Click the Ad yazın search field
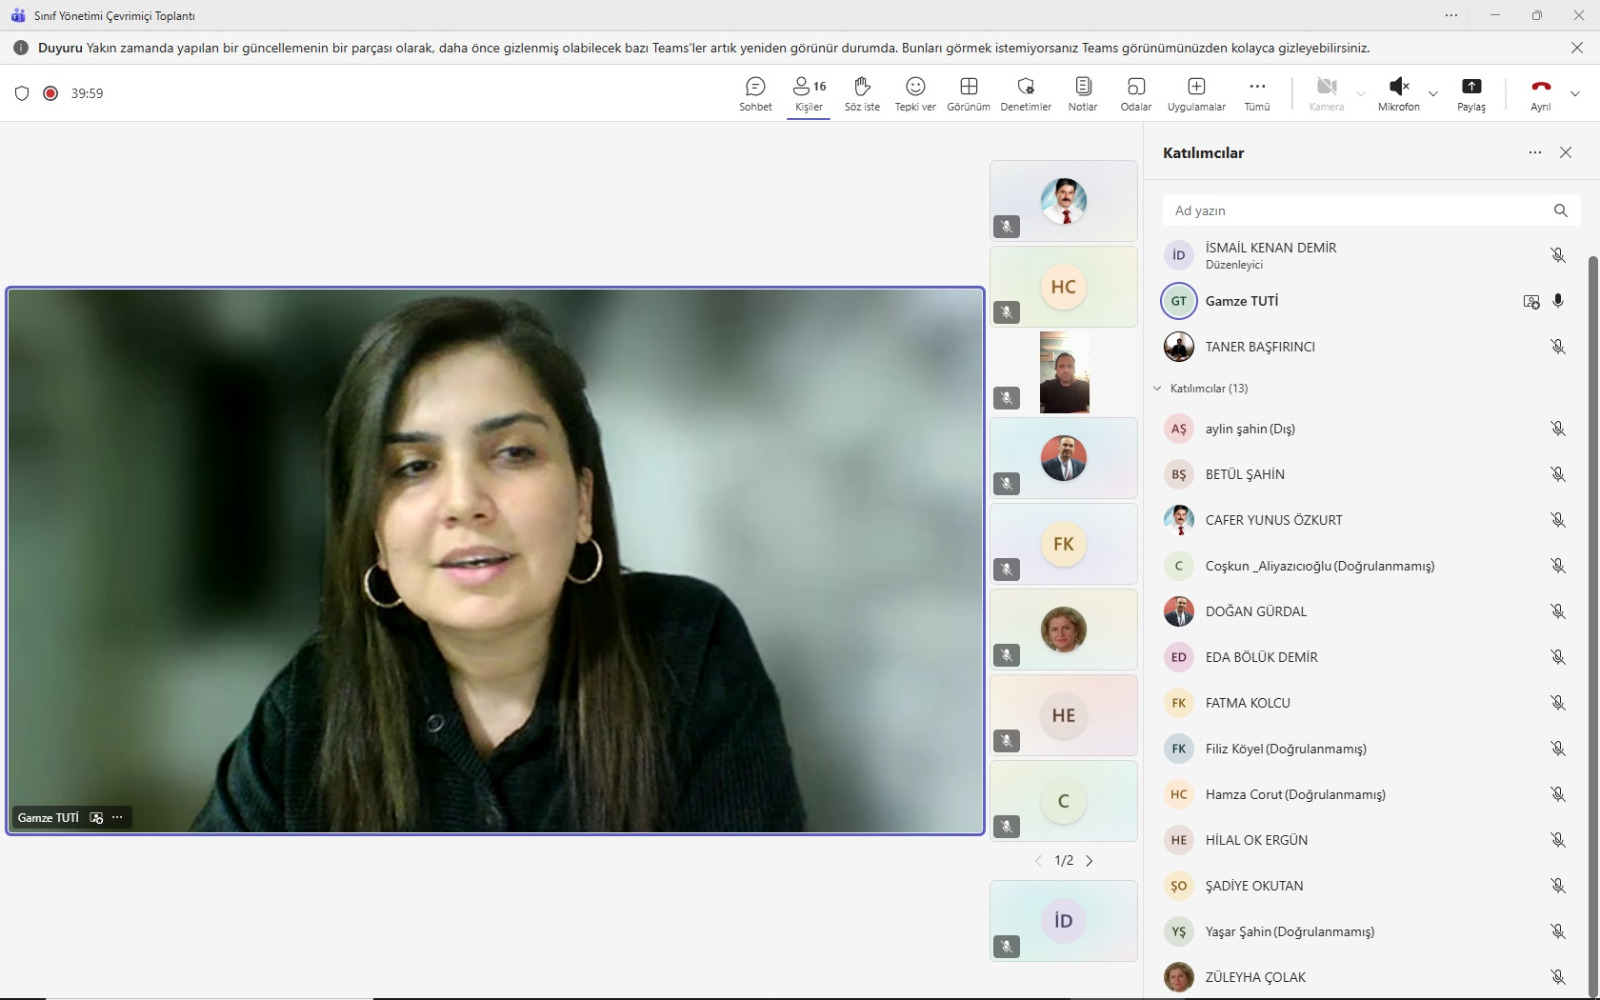The width and height of the screenshot is (1600, 1000). pyautogui.click(x=1355, y=211)
